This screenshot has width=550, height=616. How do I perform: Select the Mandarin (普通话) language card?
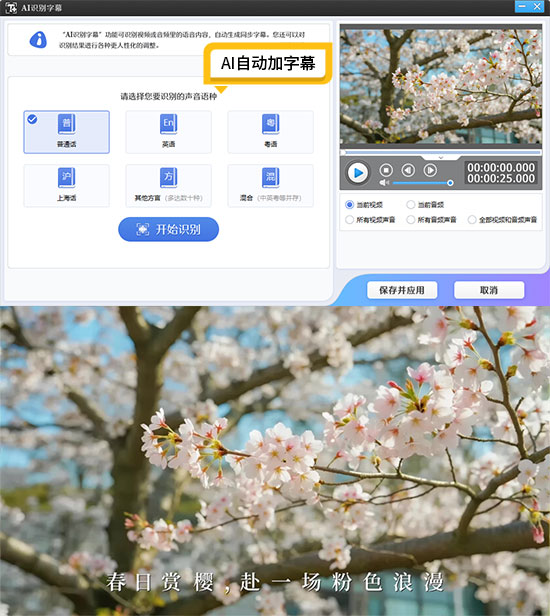pos(66,132)
